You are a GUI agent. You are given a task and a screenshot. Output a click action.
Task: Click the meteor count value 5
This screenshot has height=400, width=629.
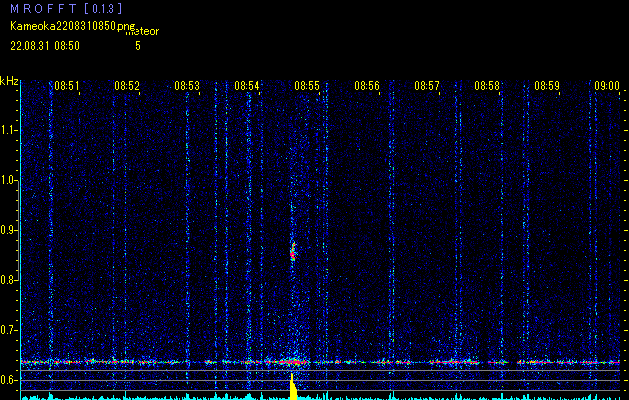pyautogui.click(x=138, y=46)
